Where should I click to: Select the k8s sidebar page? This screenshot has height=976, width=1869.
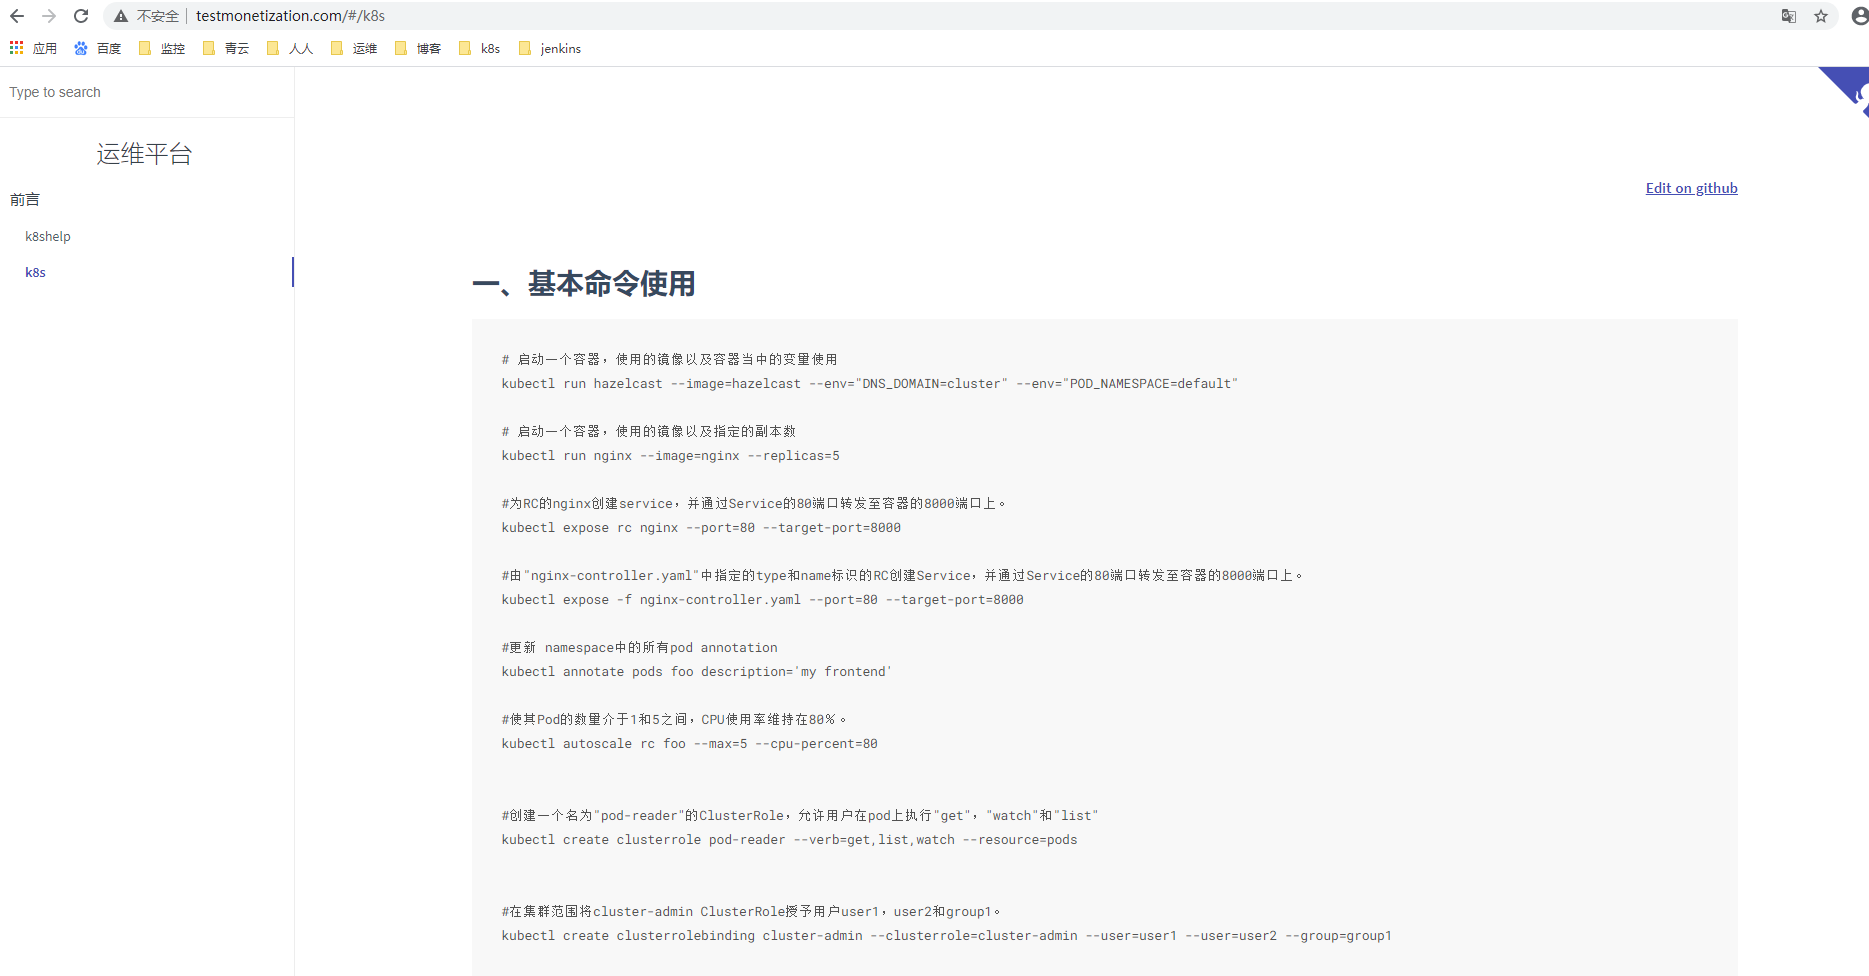click(x=36, y=272)
